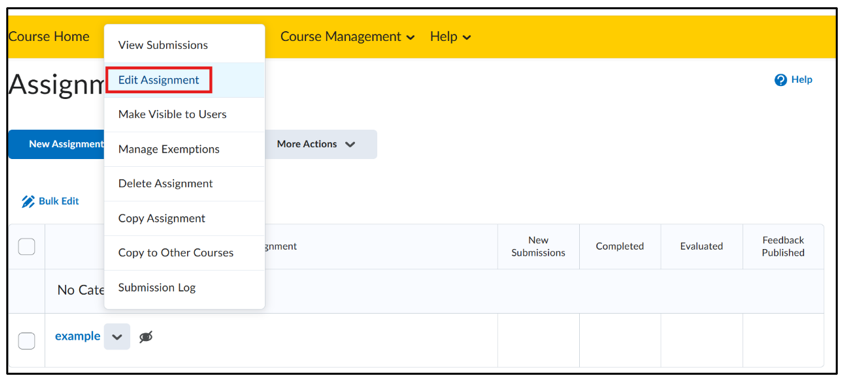Go to Course Home link

click(x=49, y=37)
